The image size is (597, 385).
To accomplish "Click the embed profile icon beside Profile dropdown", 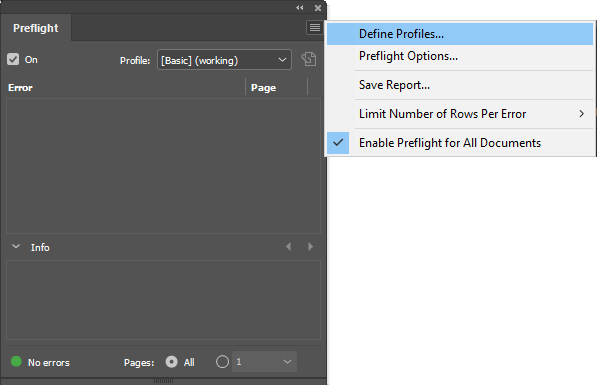I will [309, 59].
